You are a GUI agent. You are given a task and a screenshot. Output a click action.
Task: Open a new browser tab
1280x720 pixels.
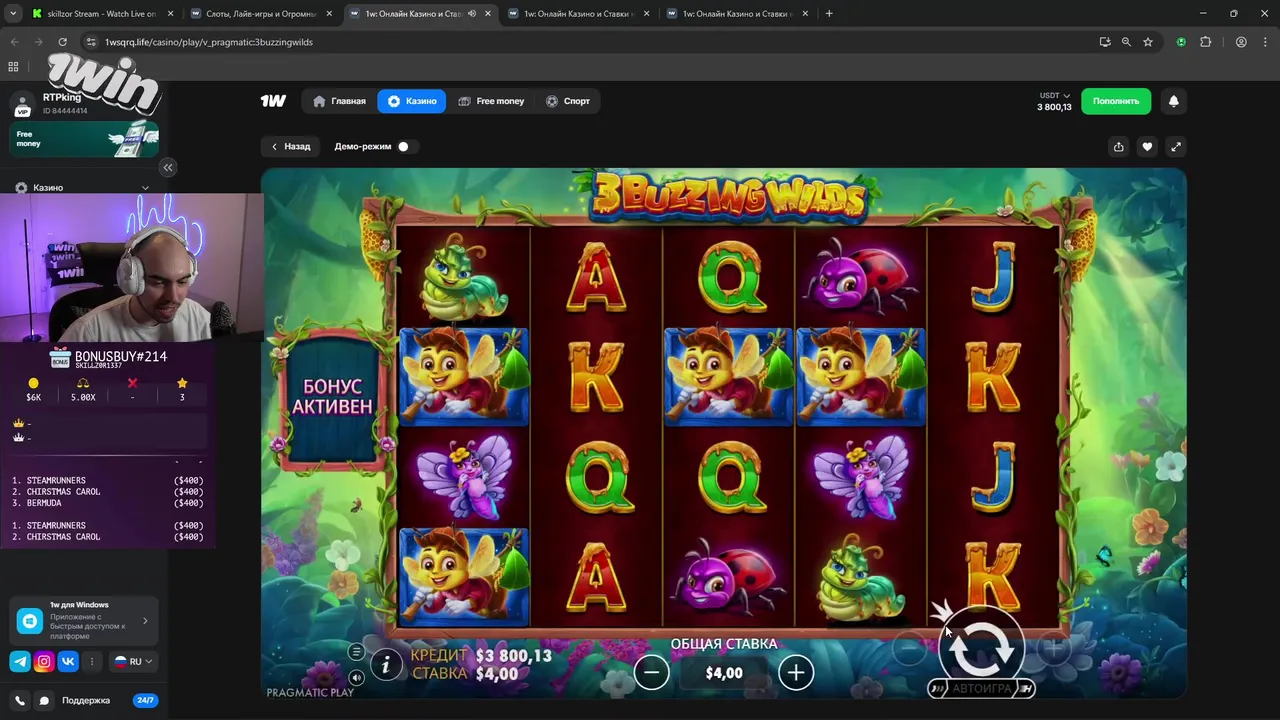(829, 14)
